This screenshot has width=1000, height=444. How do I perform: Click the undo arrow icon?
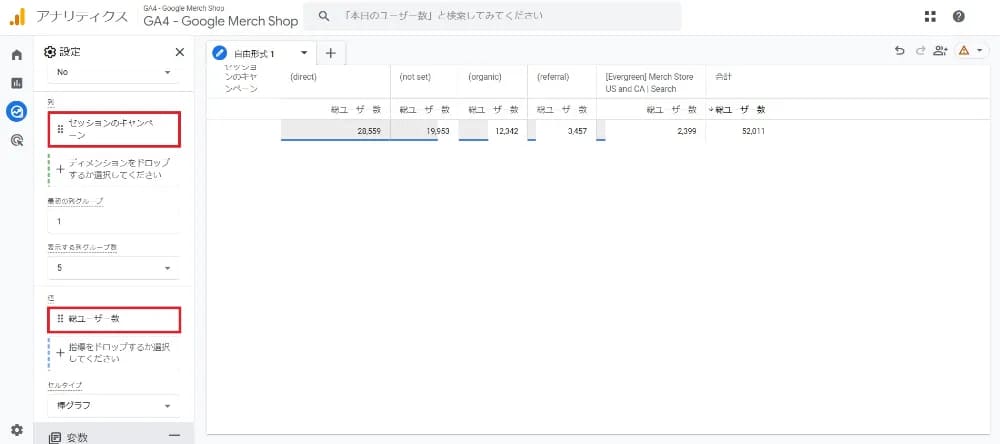[899, 51]
